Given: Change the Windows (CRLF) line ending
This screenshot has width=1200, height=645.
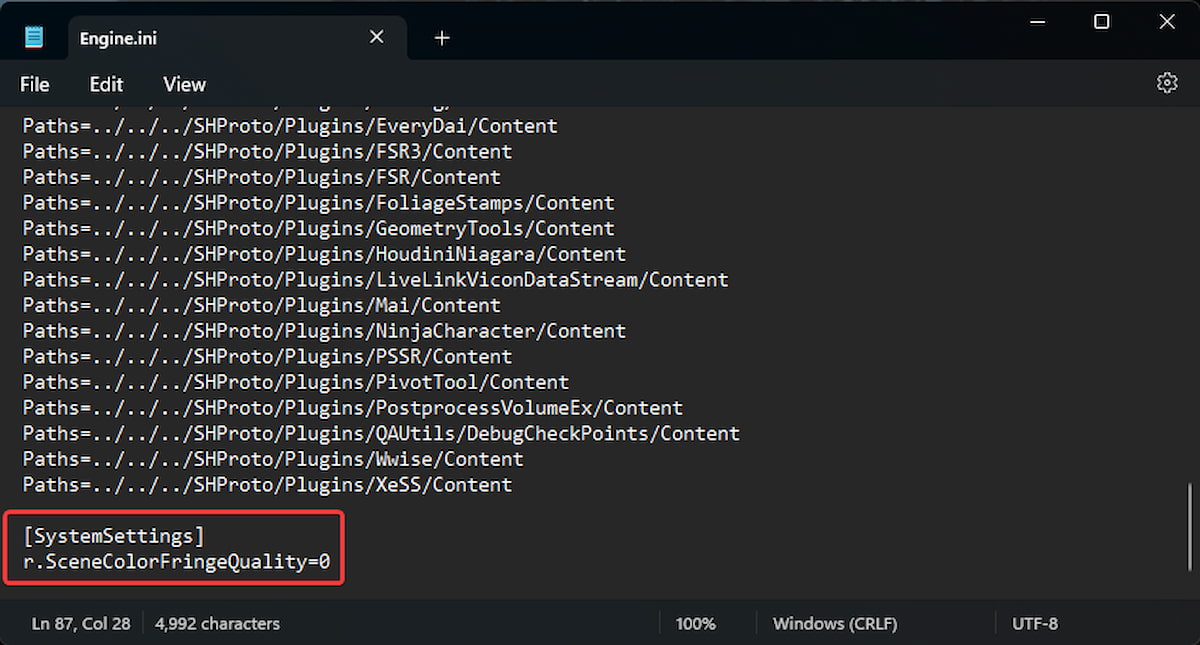Looking at the screenshot, I should pos(834,623).
